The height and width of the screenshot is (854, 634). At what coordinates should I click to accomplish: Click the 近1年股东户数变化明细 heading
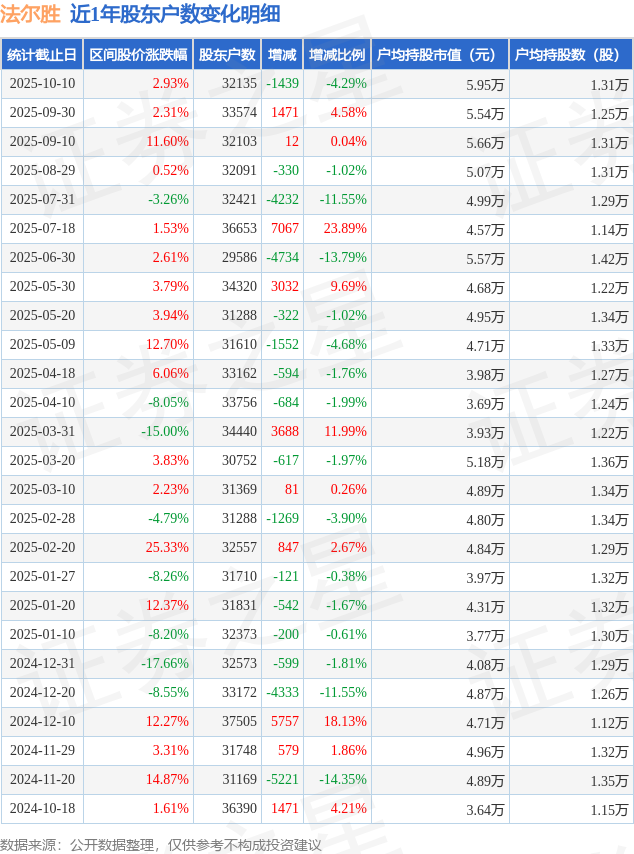(175, 14)
